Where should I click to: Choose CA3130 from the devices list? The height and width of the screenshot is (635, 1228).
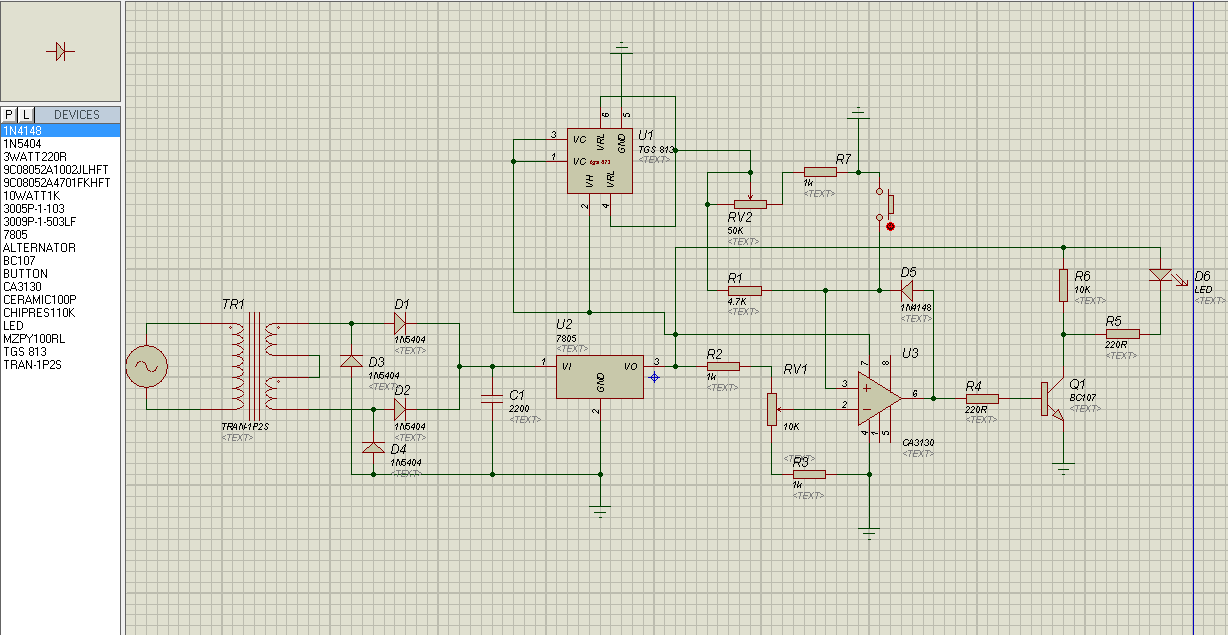click(x=27, y=287)
